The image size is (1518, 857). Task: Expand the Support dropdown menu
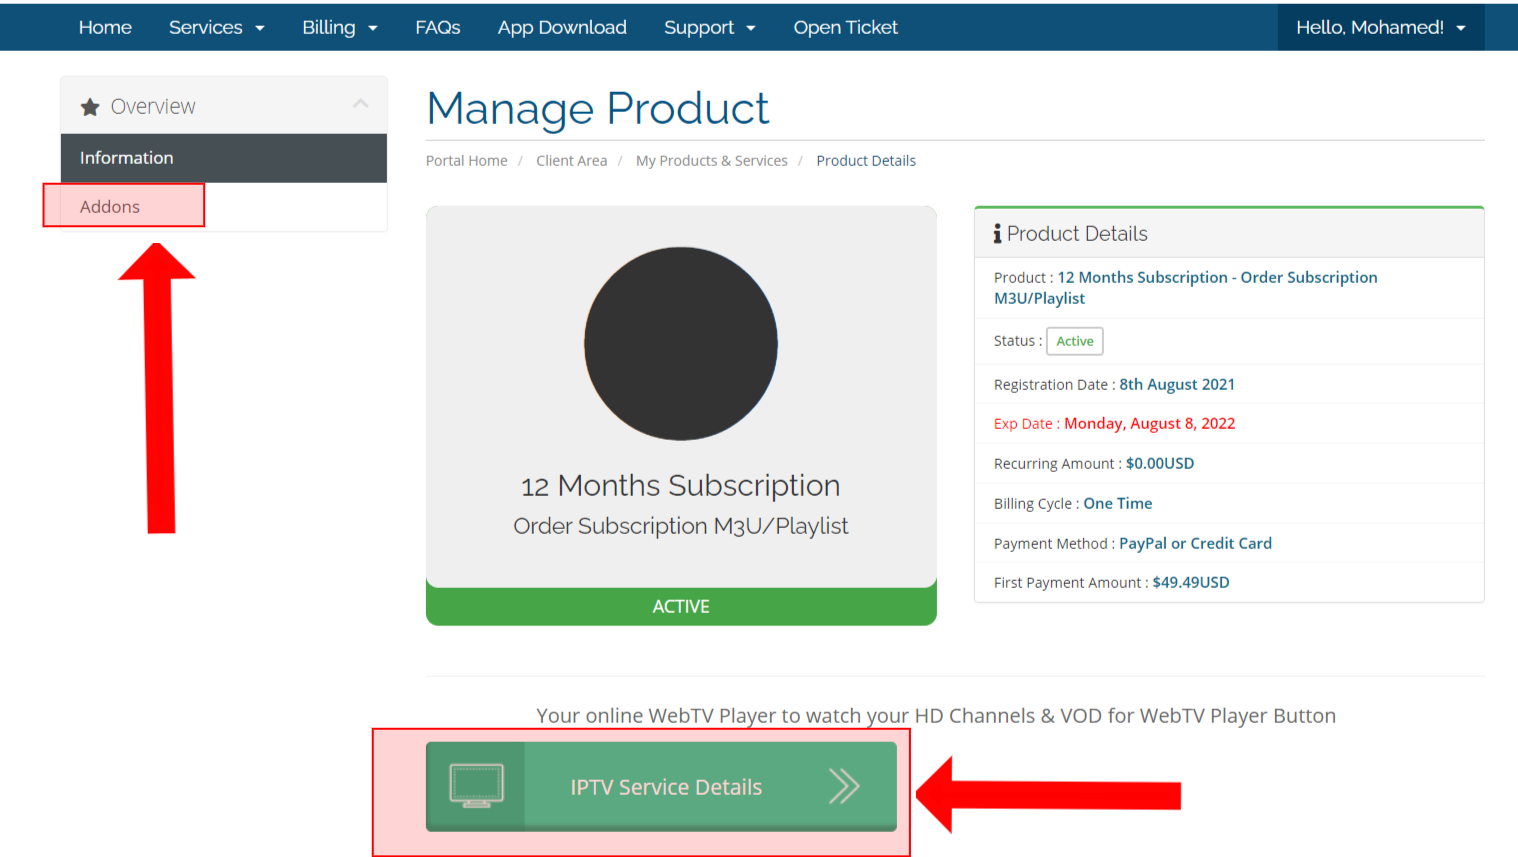tap(710, 27)
